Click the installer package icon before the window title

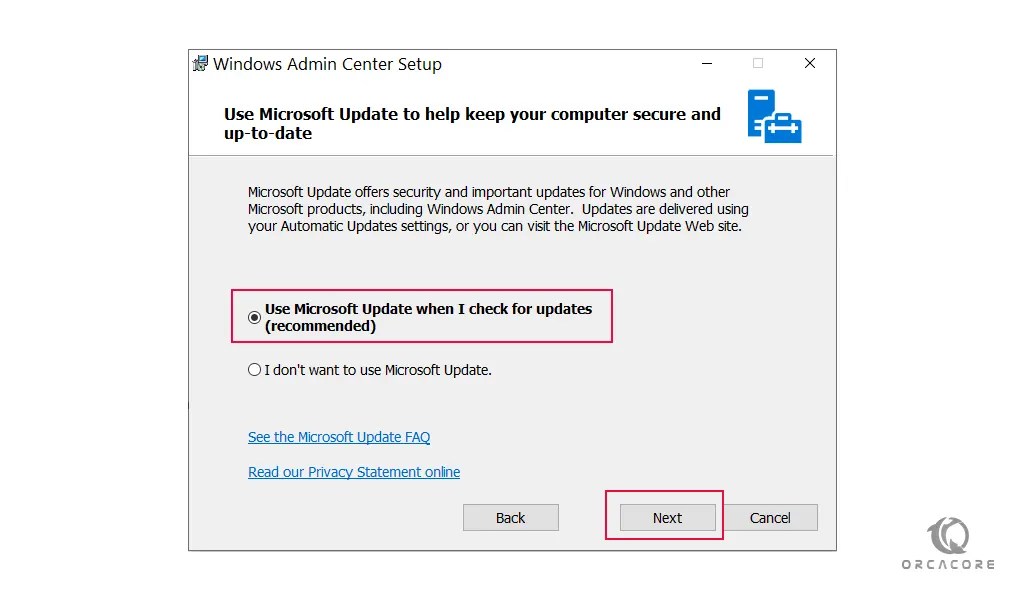(x=199, y=63)
